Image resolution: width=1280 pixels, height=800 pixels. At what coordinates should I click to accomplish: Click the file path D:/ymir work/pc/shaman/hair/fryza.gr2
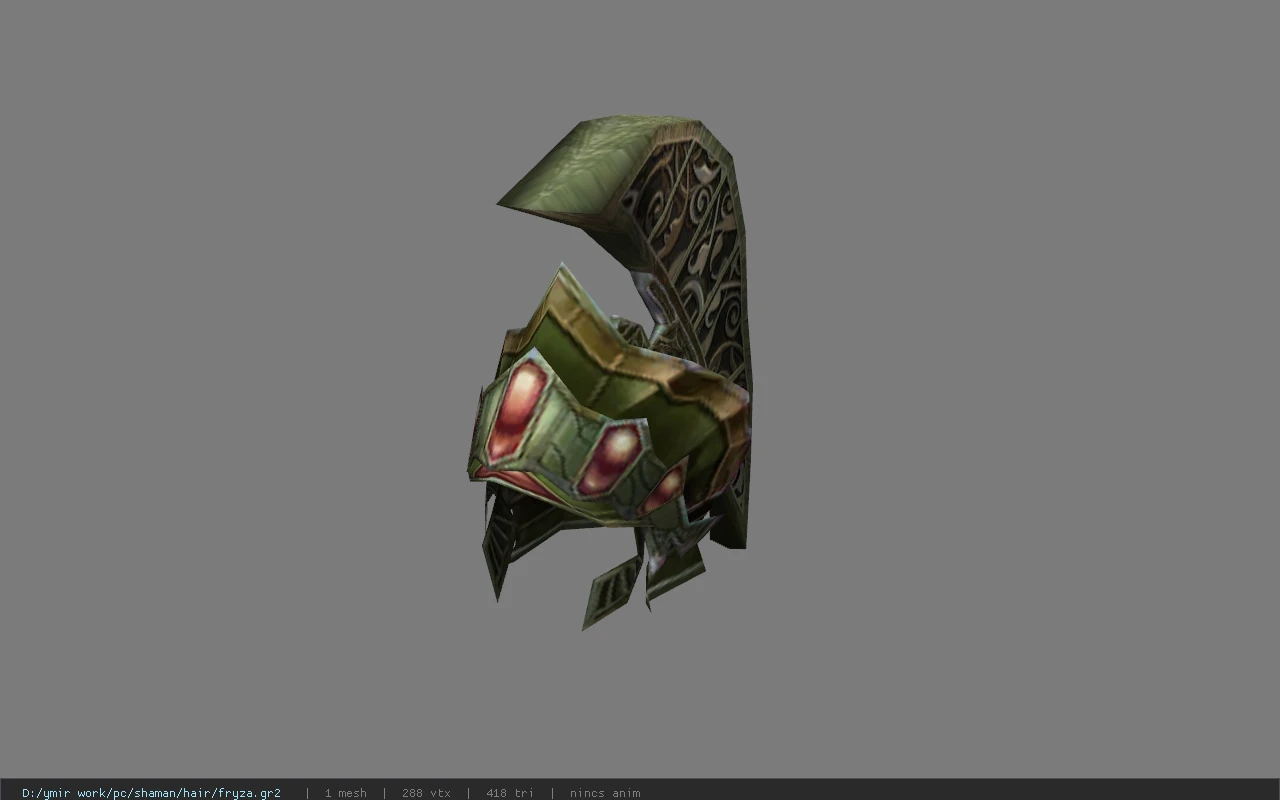coord(151,793)
